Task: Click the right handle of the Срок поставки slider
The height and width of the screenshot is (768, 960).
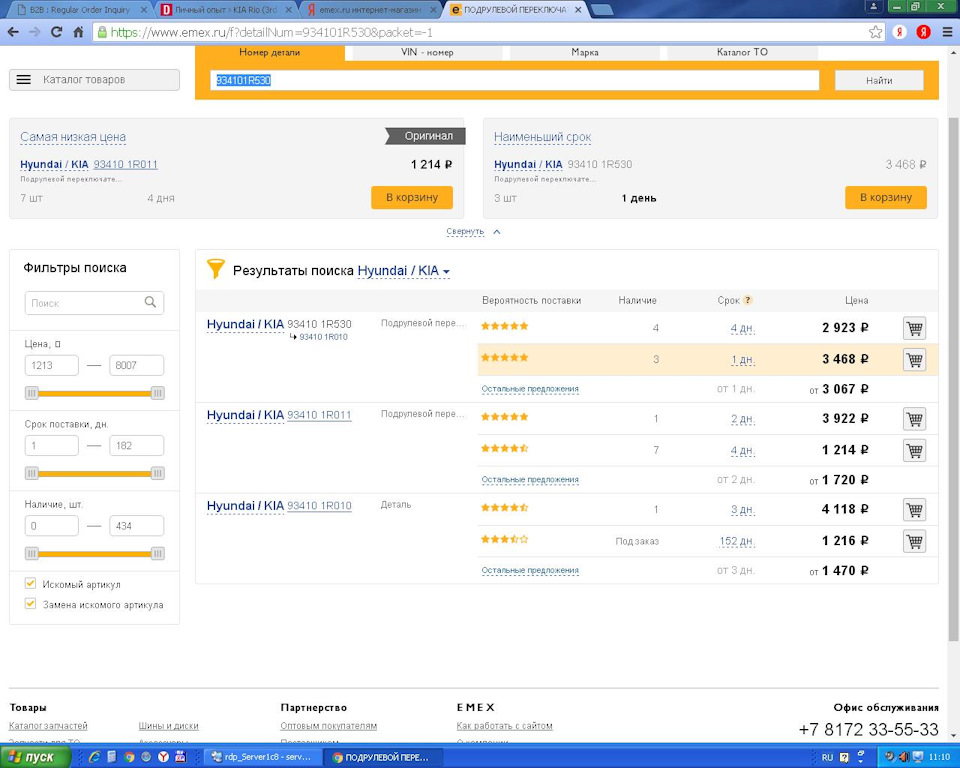Action: (x=157, y=473)
